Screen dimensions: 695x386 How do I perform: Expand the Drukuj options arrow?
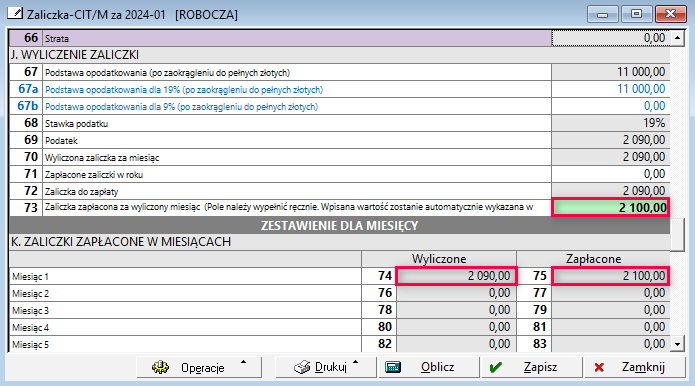(355, 362)
